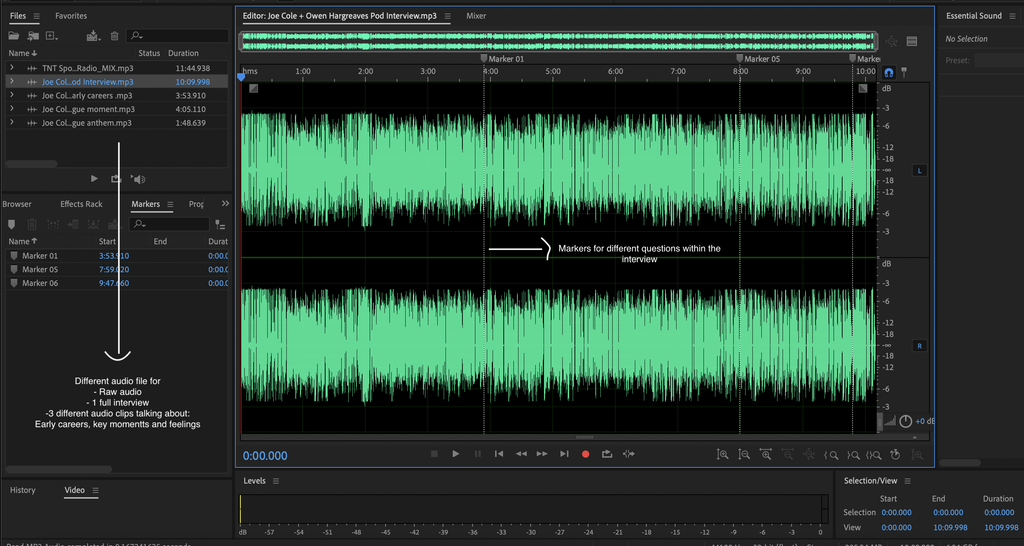Open the Editor panel menu icon
Viewport: 1024px width, 546px height.
[x=447, y=16]
